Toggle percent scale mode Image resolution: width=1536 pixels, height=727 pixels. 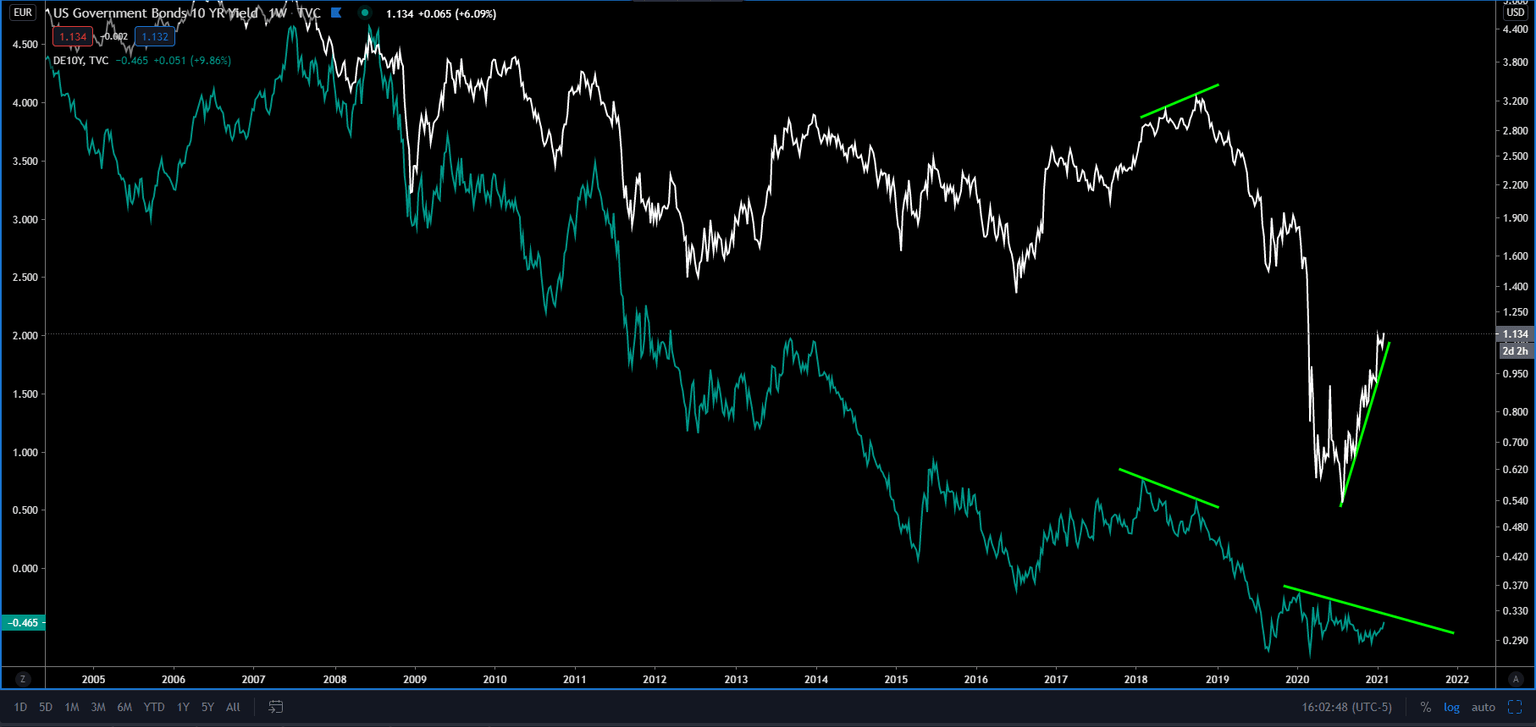1425,707
